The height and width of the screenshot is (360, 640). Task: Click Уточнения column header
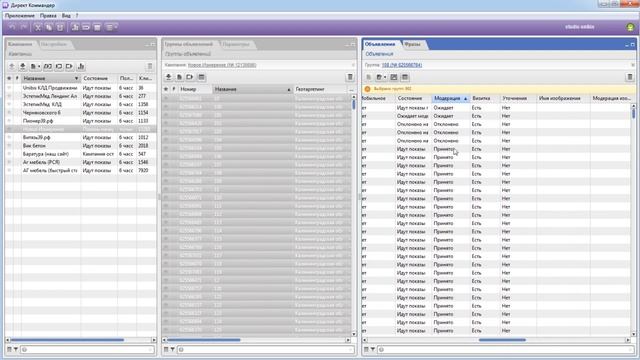[x=518, y=98]
